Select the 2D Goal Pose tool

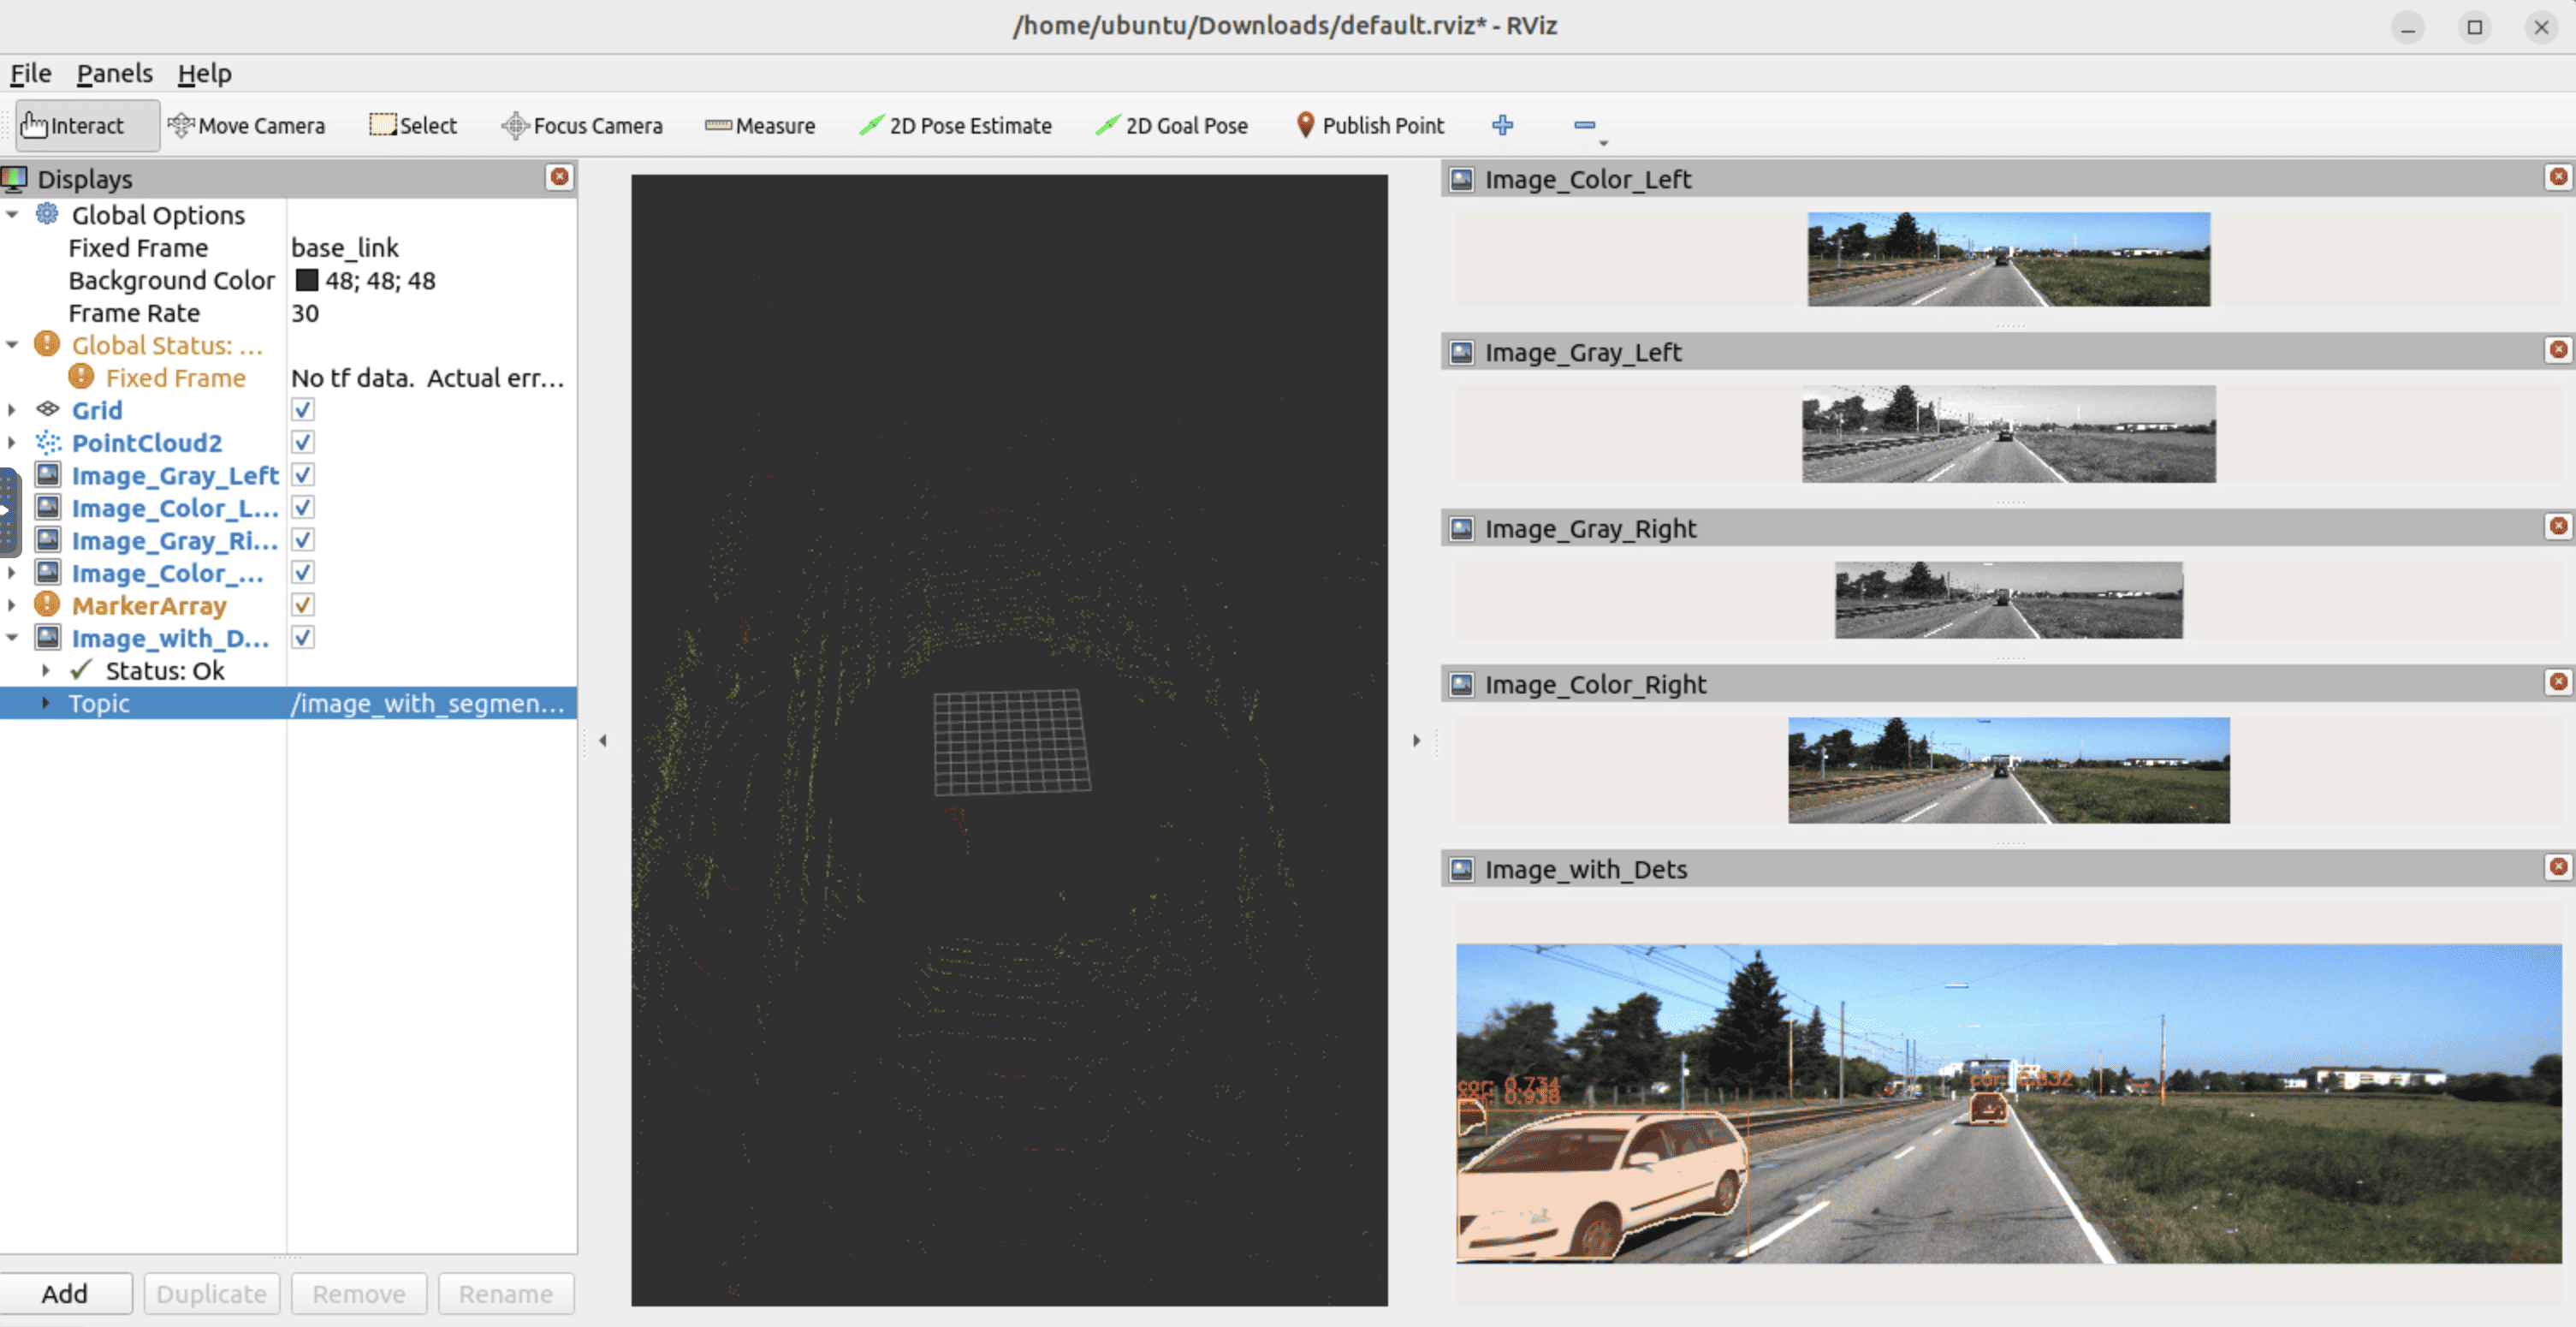tap(1172, 126)
